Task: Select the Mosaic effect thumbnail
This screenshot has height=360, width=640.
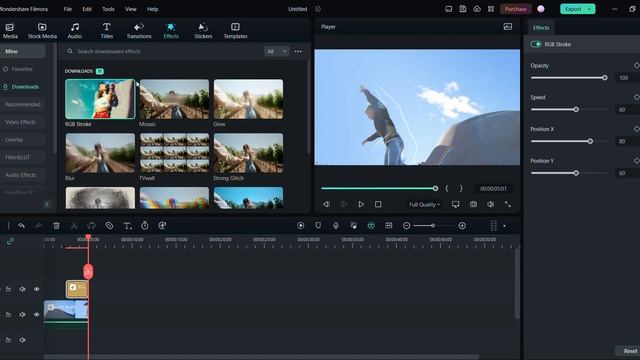Action: [174, 99]
